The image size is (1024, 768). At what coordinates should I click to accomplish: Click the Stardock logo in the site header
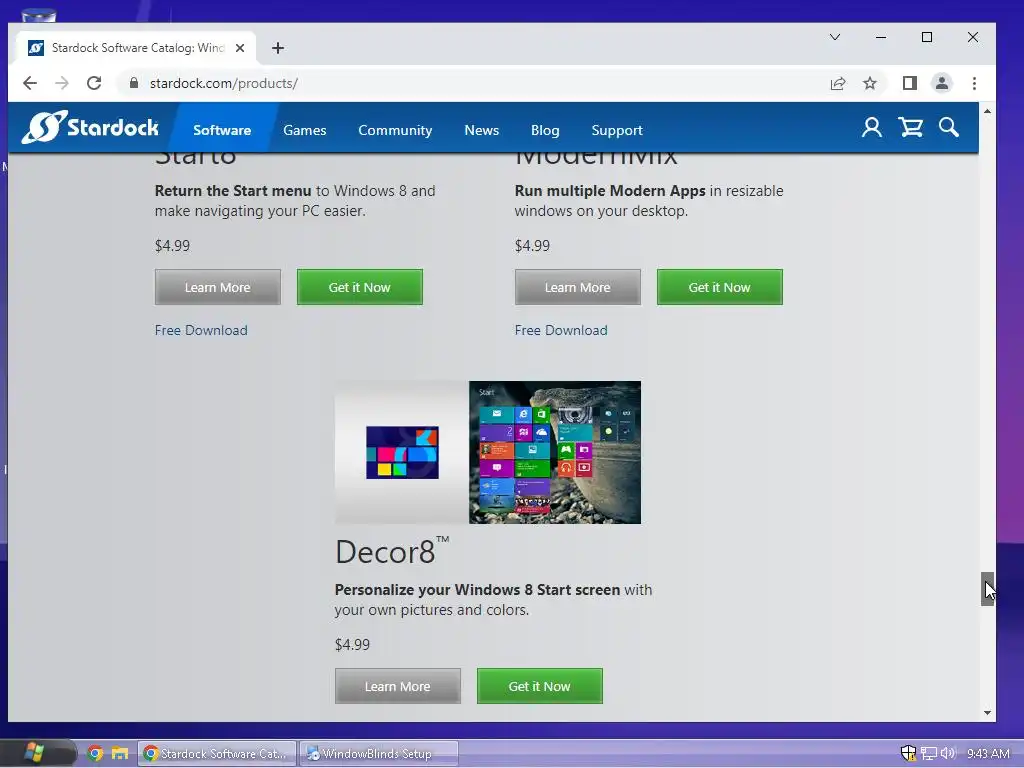(x=90, y=127)
